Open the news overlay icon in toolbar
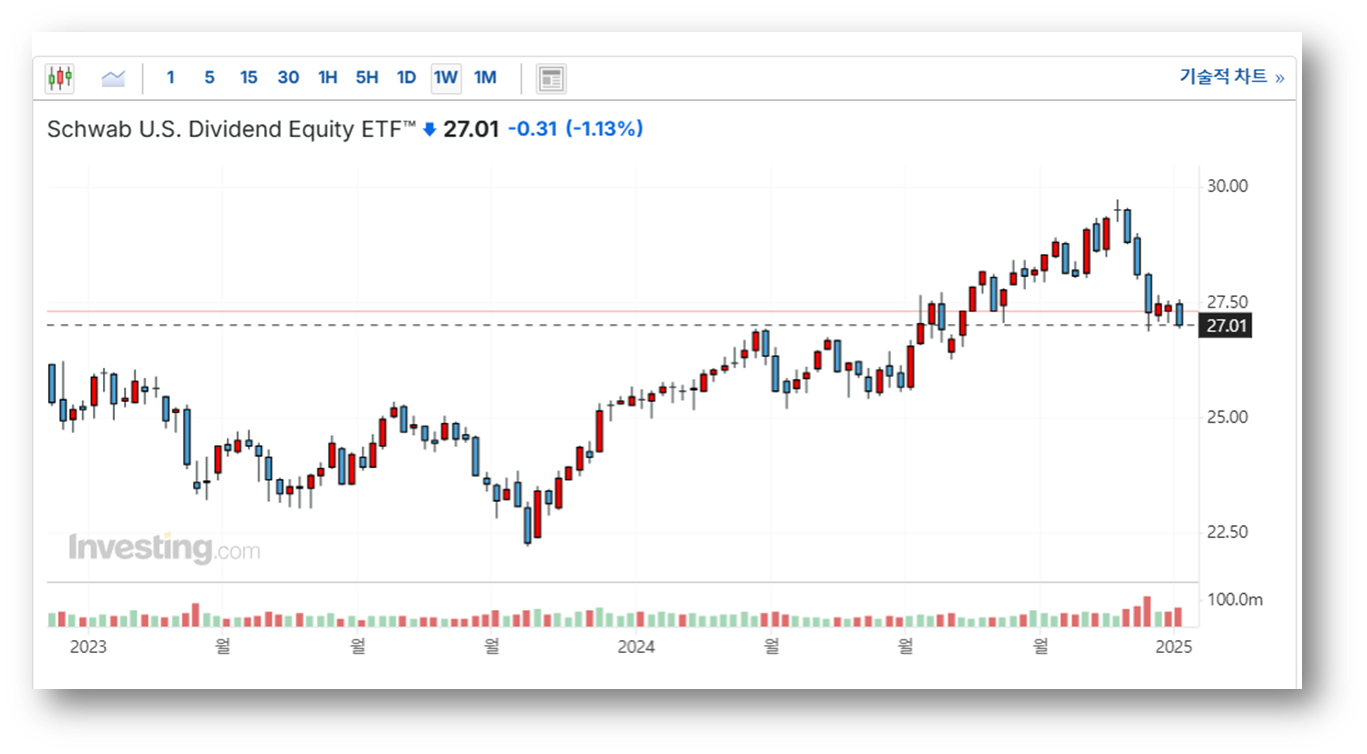The image size is (1367, 754). (551, 78)
